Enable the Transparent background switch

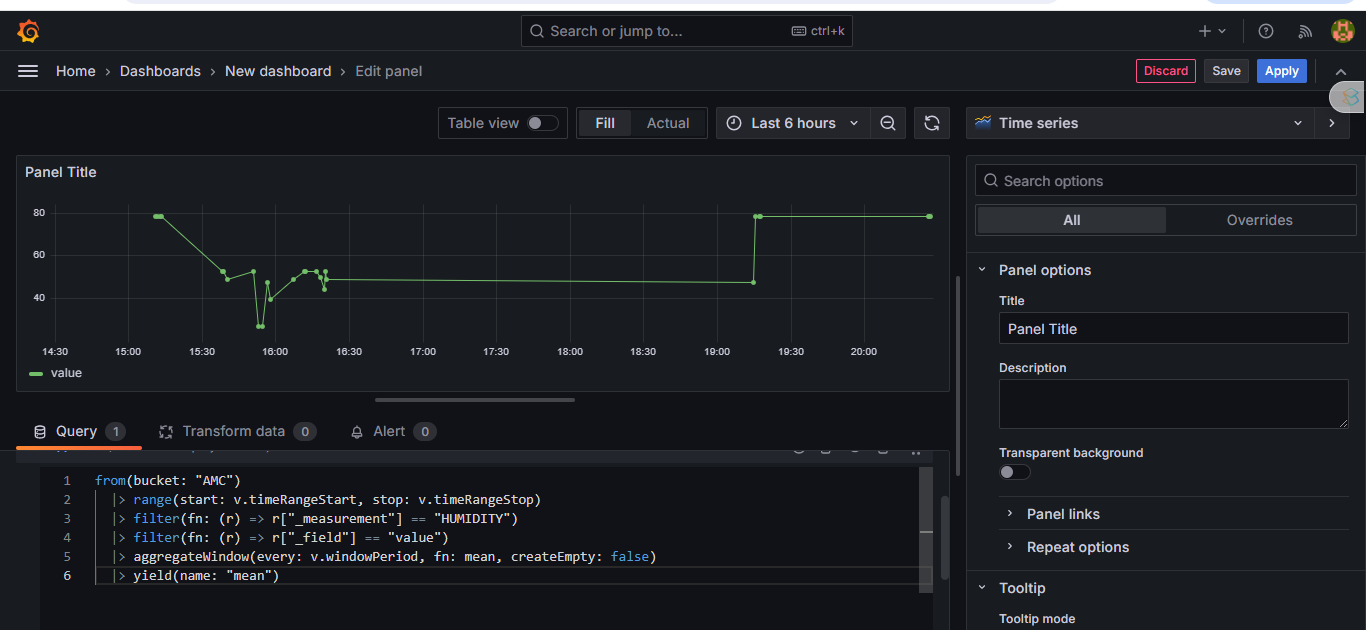1014,472
